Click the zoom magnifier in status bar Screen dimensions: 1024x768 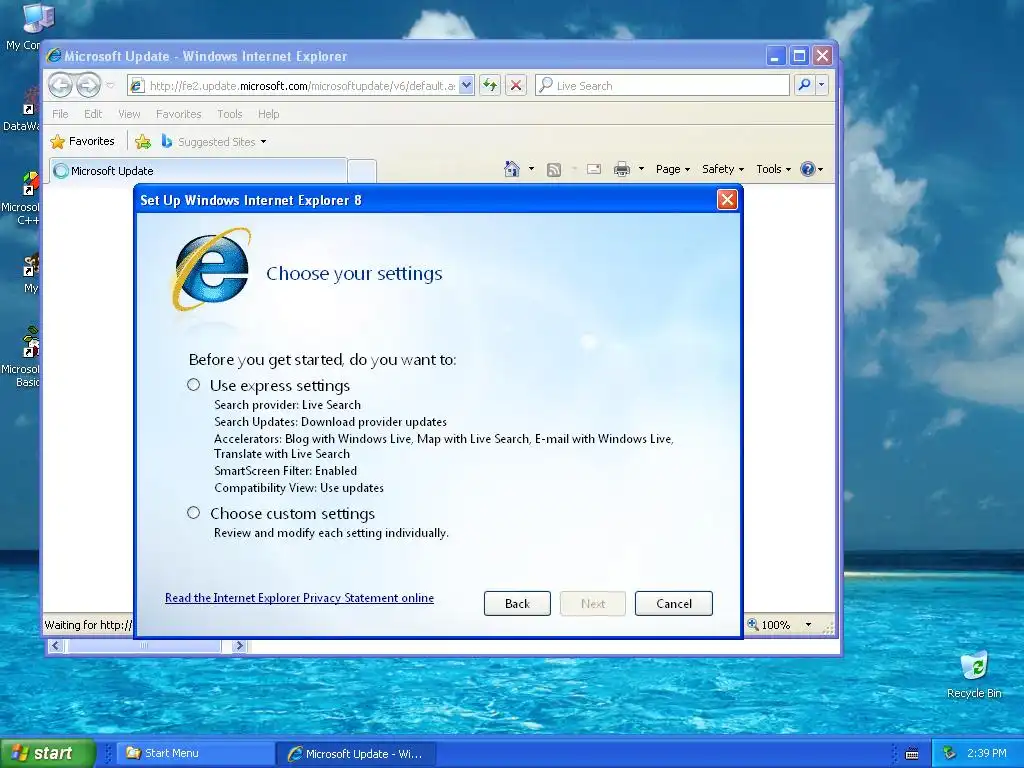[x=753, y=624]
